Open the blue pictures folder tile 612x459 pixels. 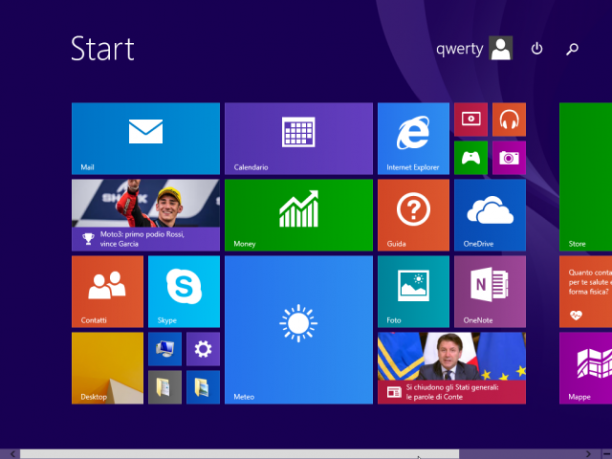tap(203, 387)
